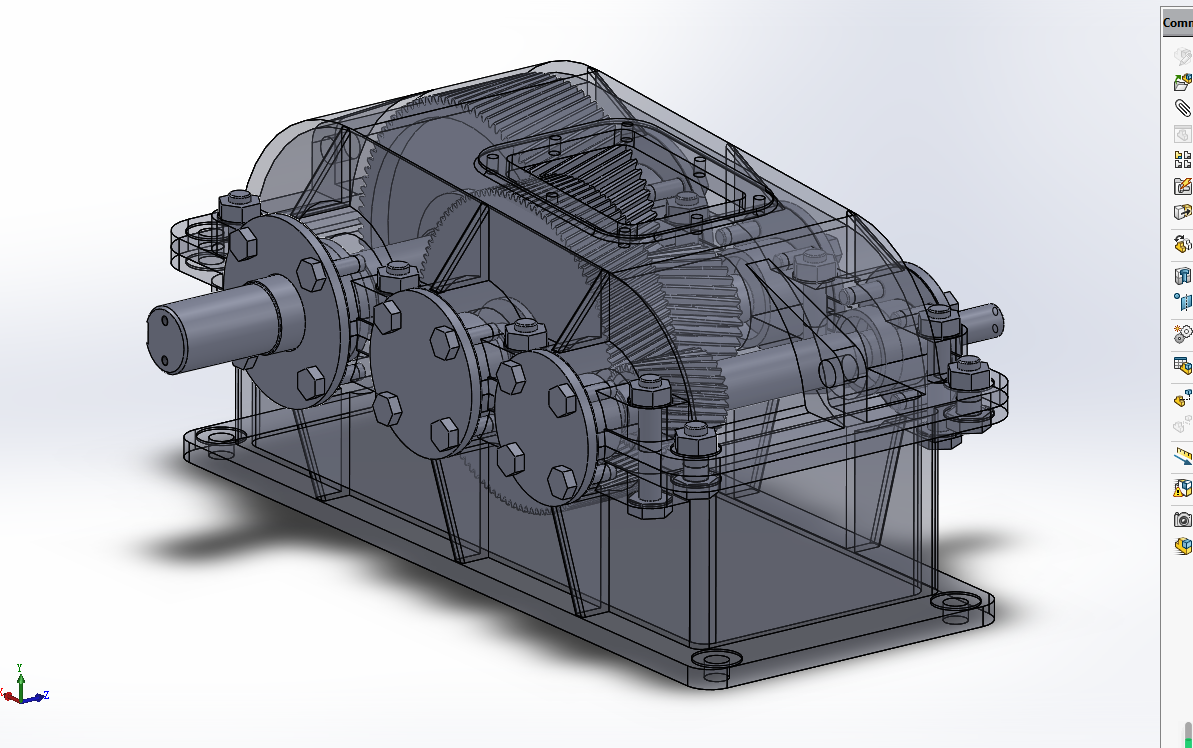Run Interference Detection with the warning icon
The width and height of the screenshot is (1193, 748).
[x=1182, y=488]
